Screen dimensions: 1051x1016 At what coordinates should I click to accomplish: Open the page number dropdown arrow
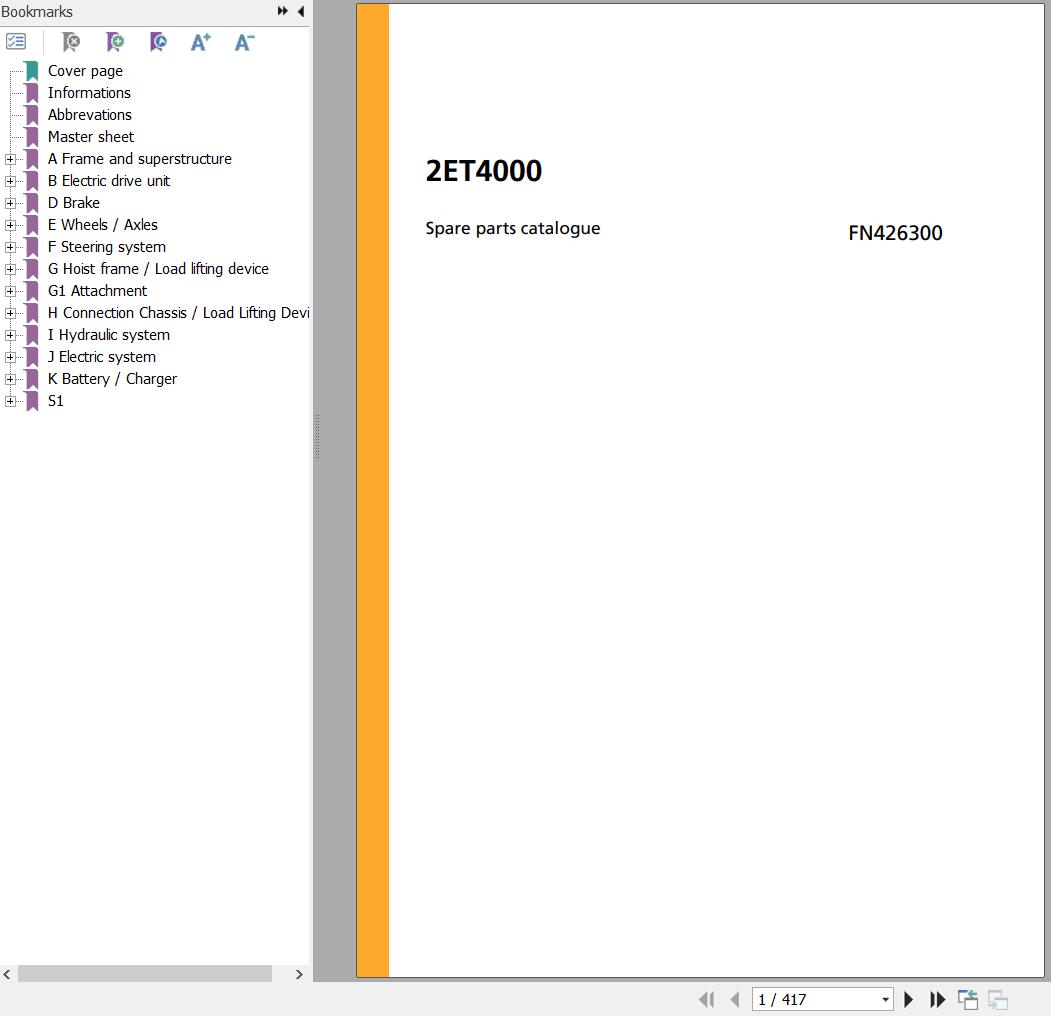tap(885, 999)
